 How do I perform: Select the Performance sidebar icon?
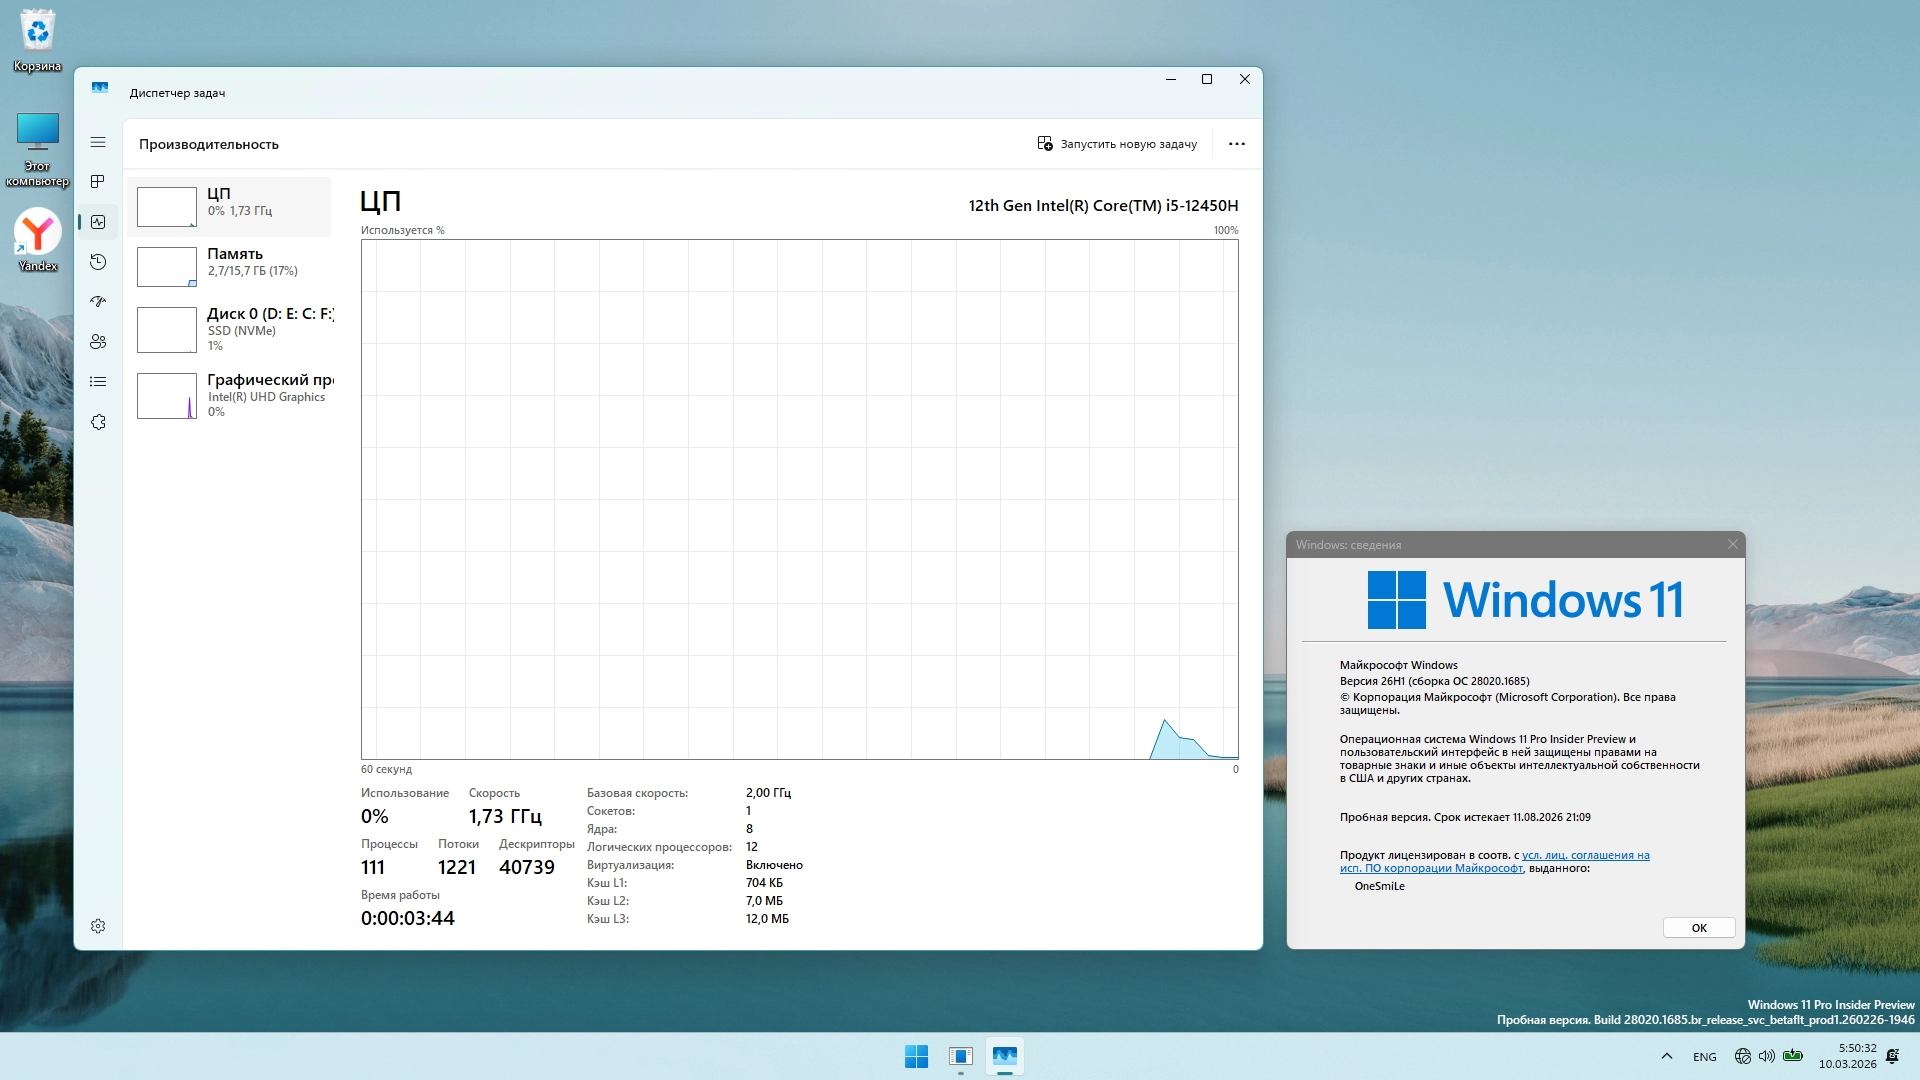coord(98,222)
